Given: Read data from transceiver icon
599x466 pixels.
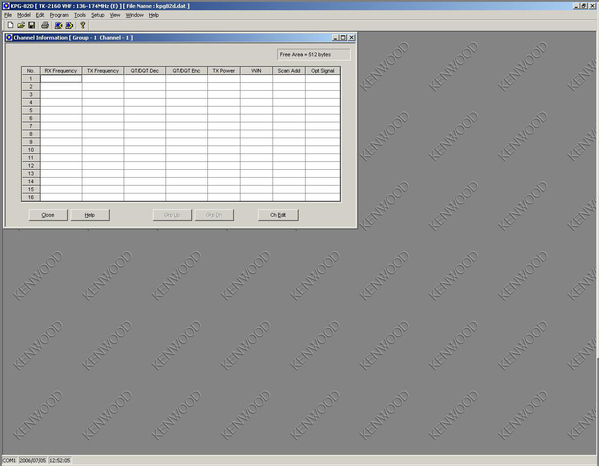Looking at the screenshot, I should 58,25.
